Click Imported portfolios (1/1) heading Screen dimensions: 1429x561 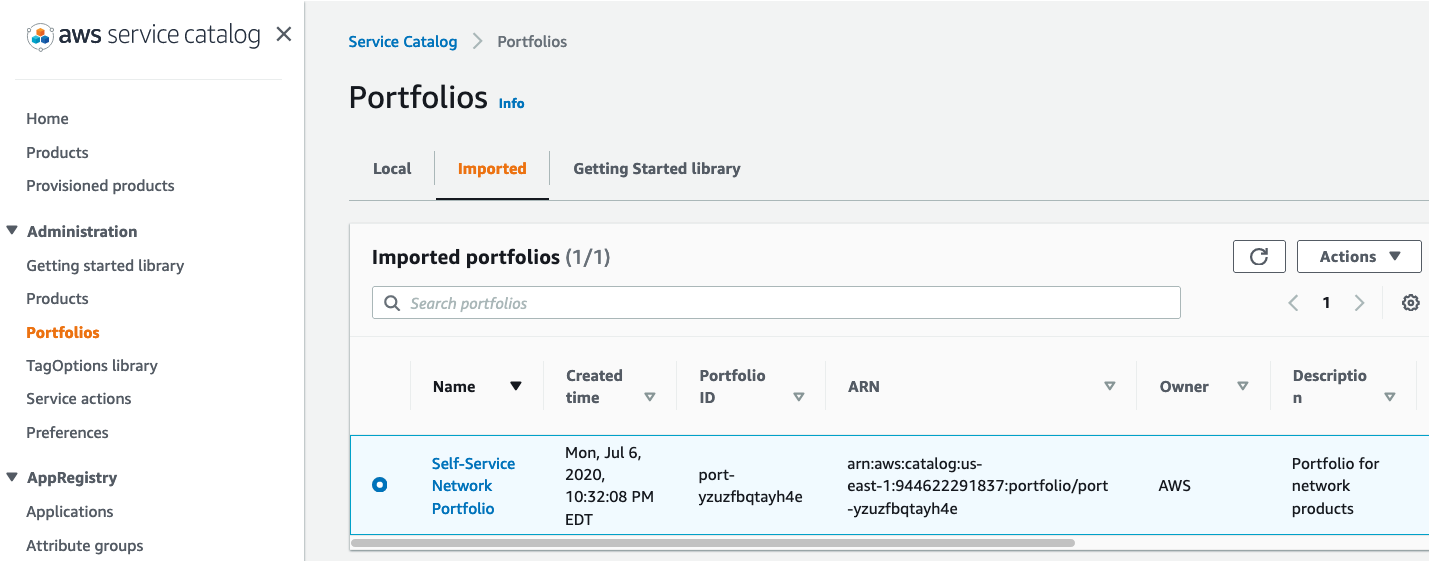[x=491, y=257]
